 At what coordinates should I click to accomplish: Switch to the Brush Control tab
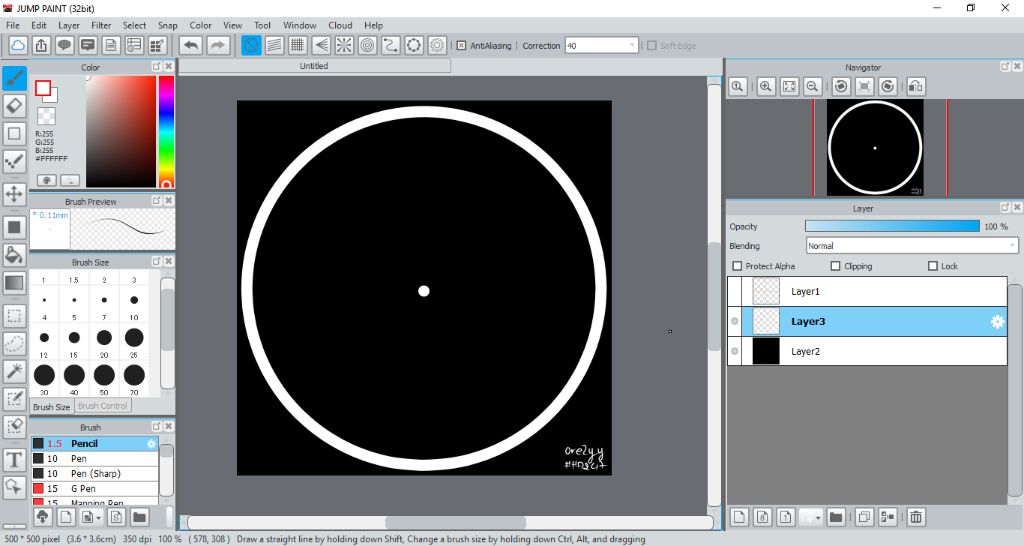pyautogui.click(x=103, y=406)
